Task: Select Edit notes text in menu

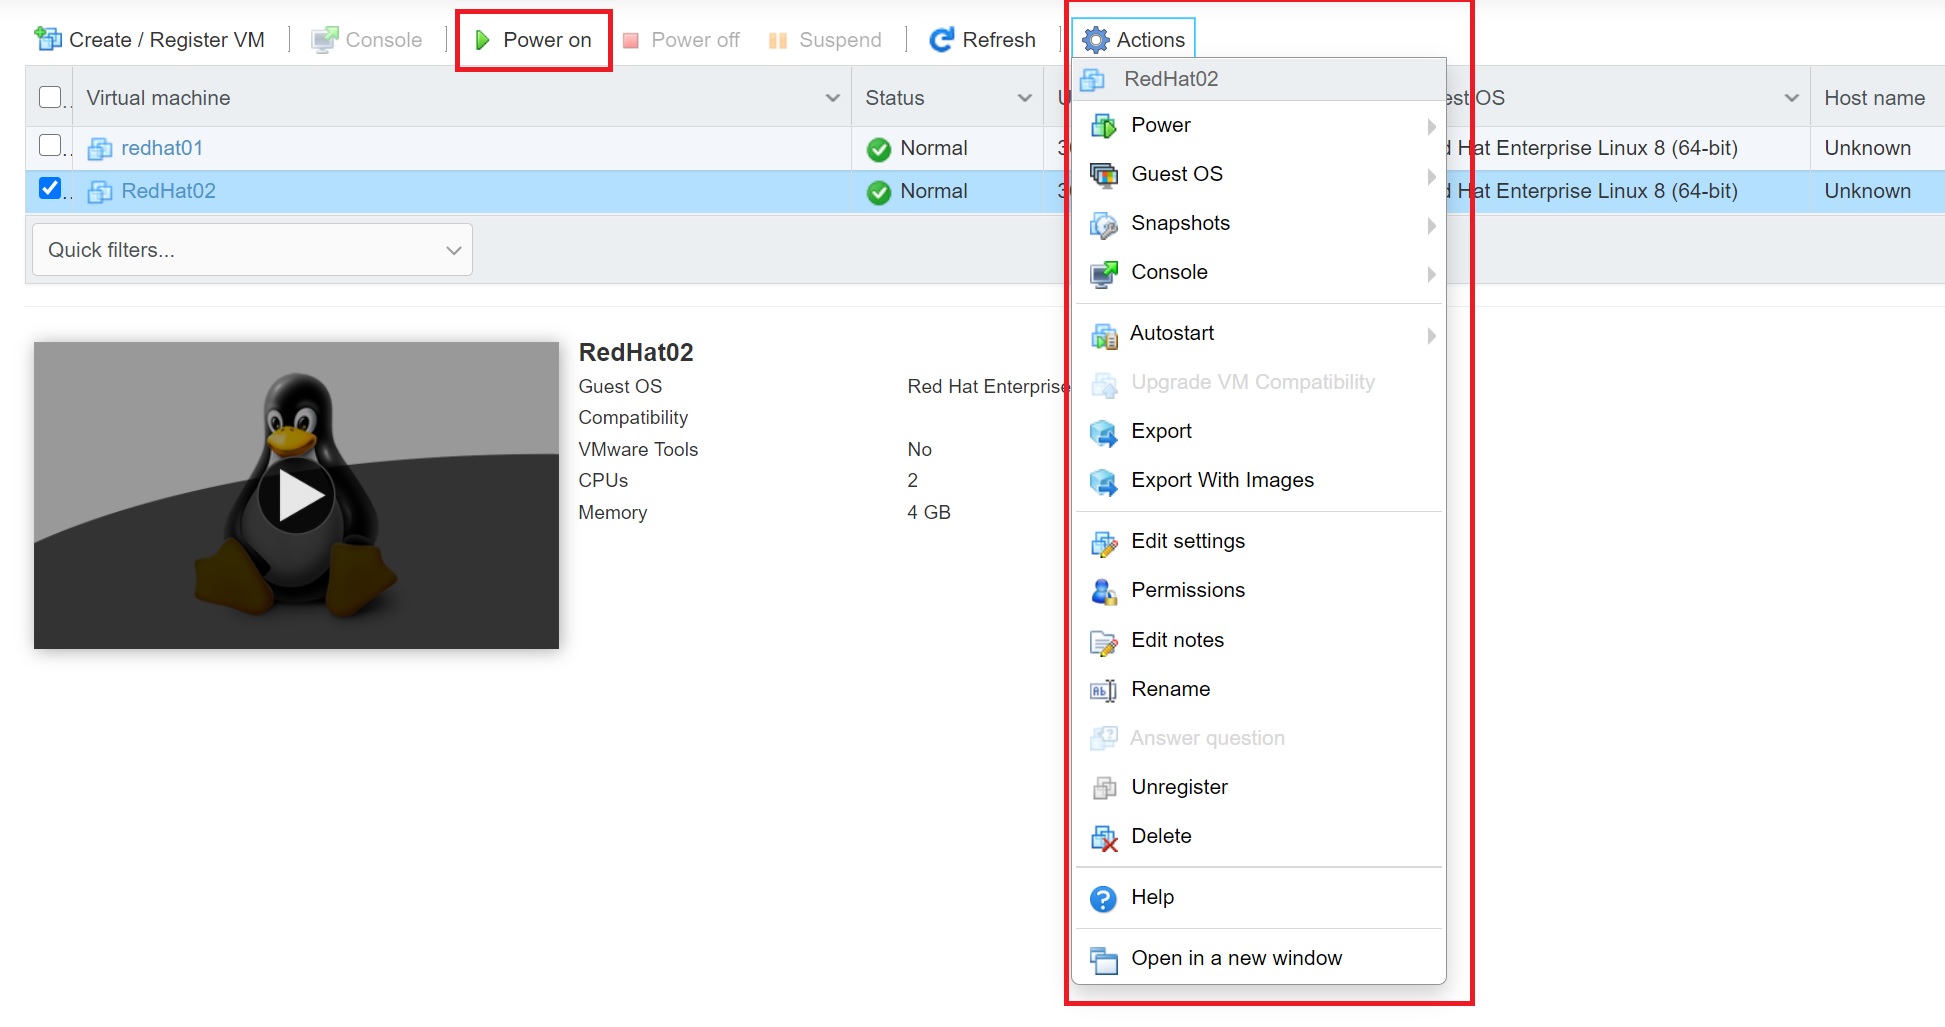Action: coord(1177,640)
